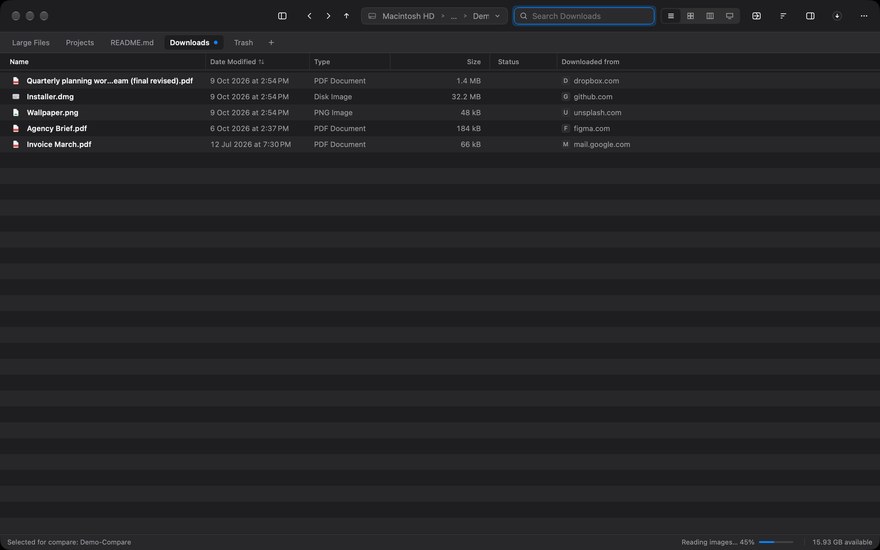Click github.com source text
The image size is (880, 550).
point(593,97)
